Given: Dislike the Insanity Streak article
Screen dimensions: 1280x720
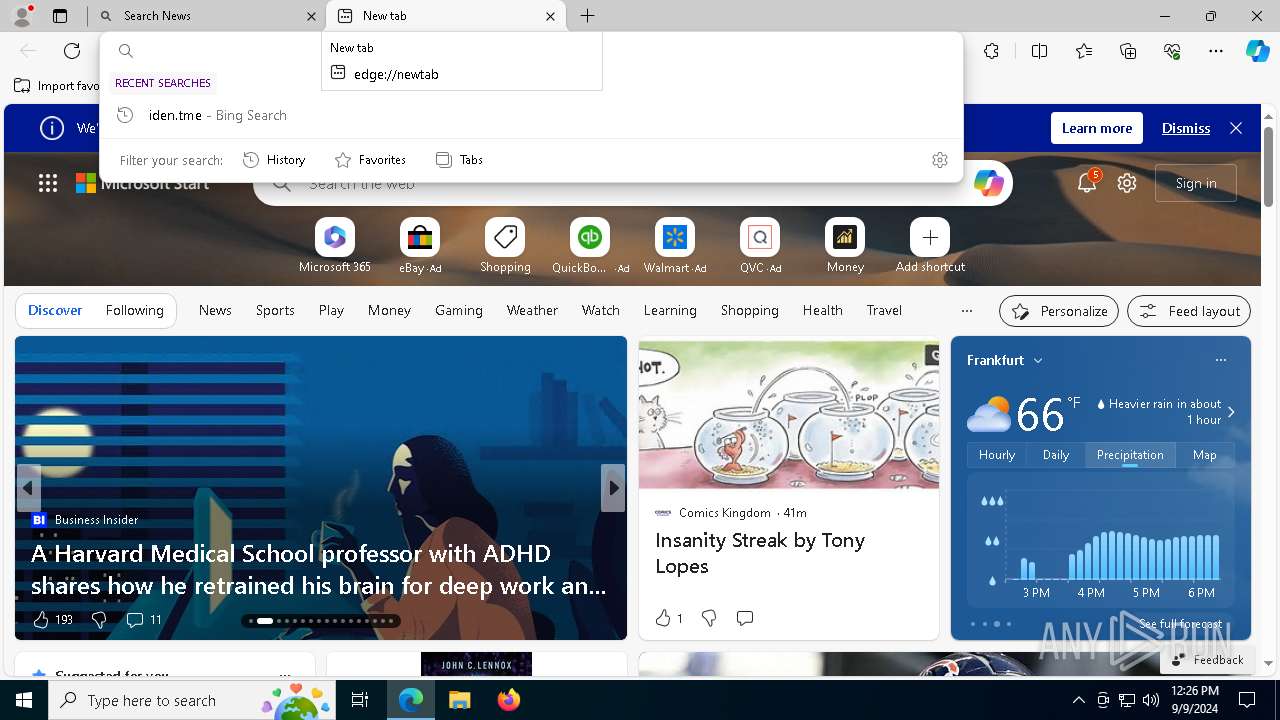Looking at the screenshot, I should [x=709, y=618].
